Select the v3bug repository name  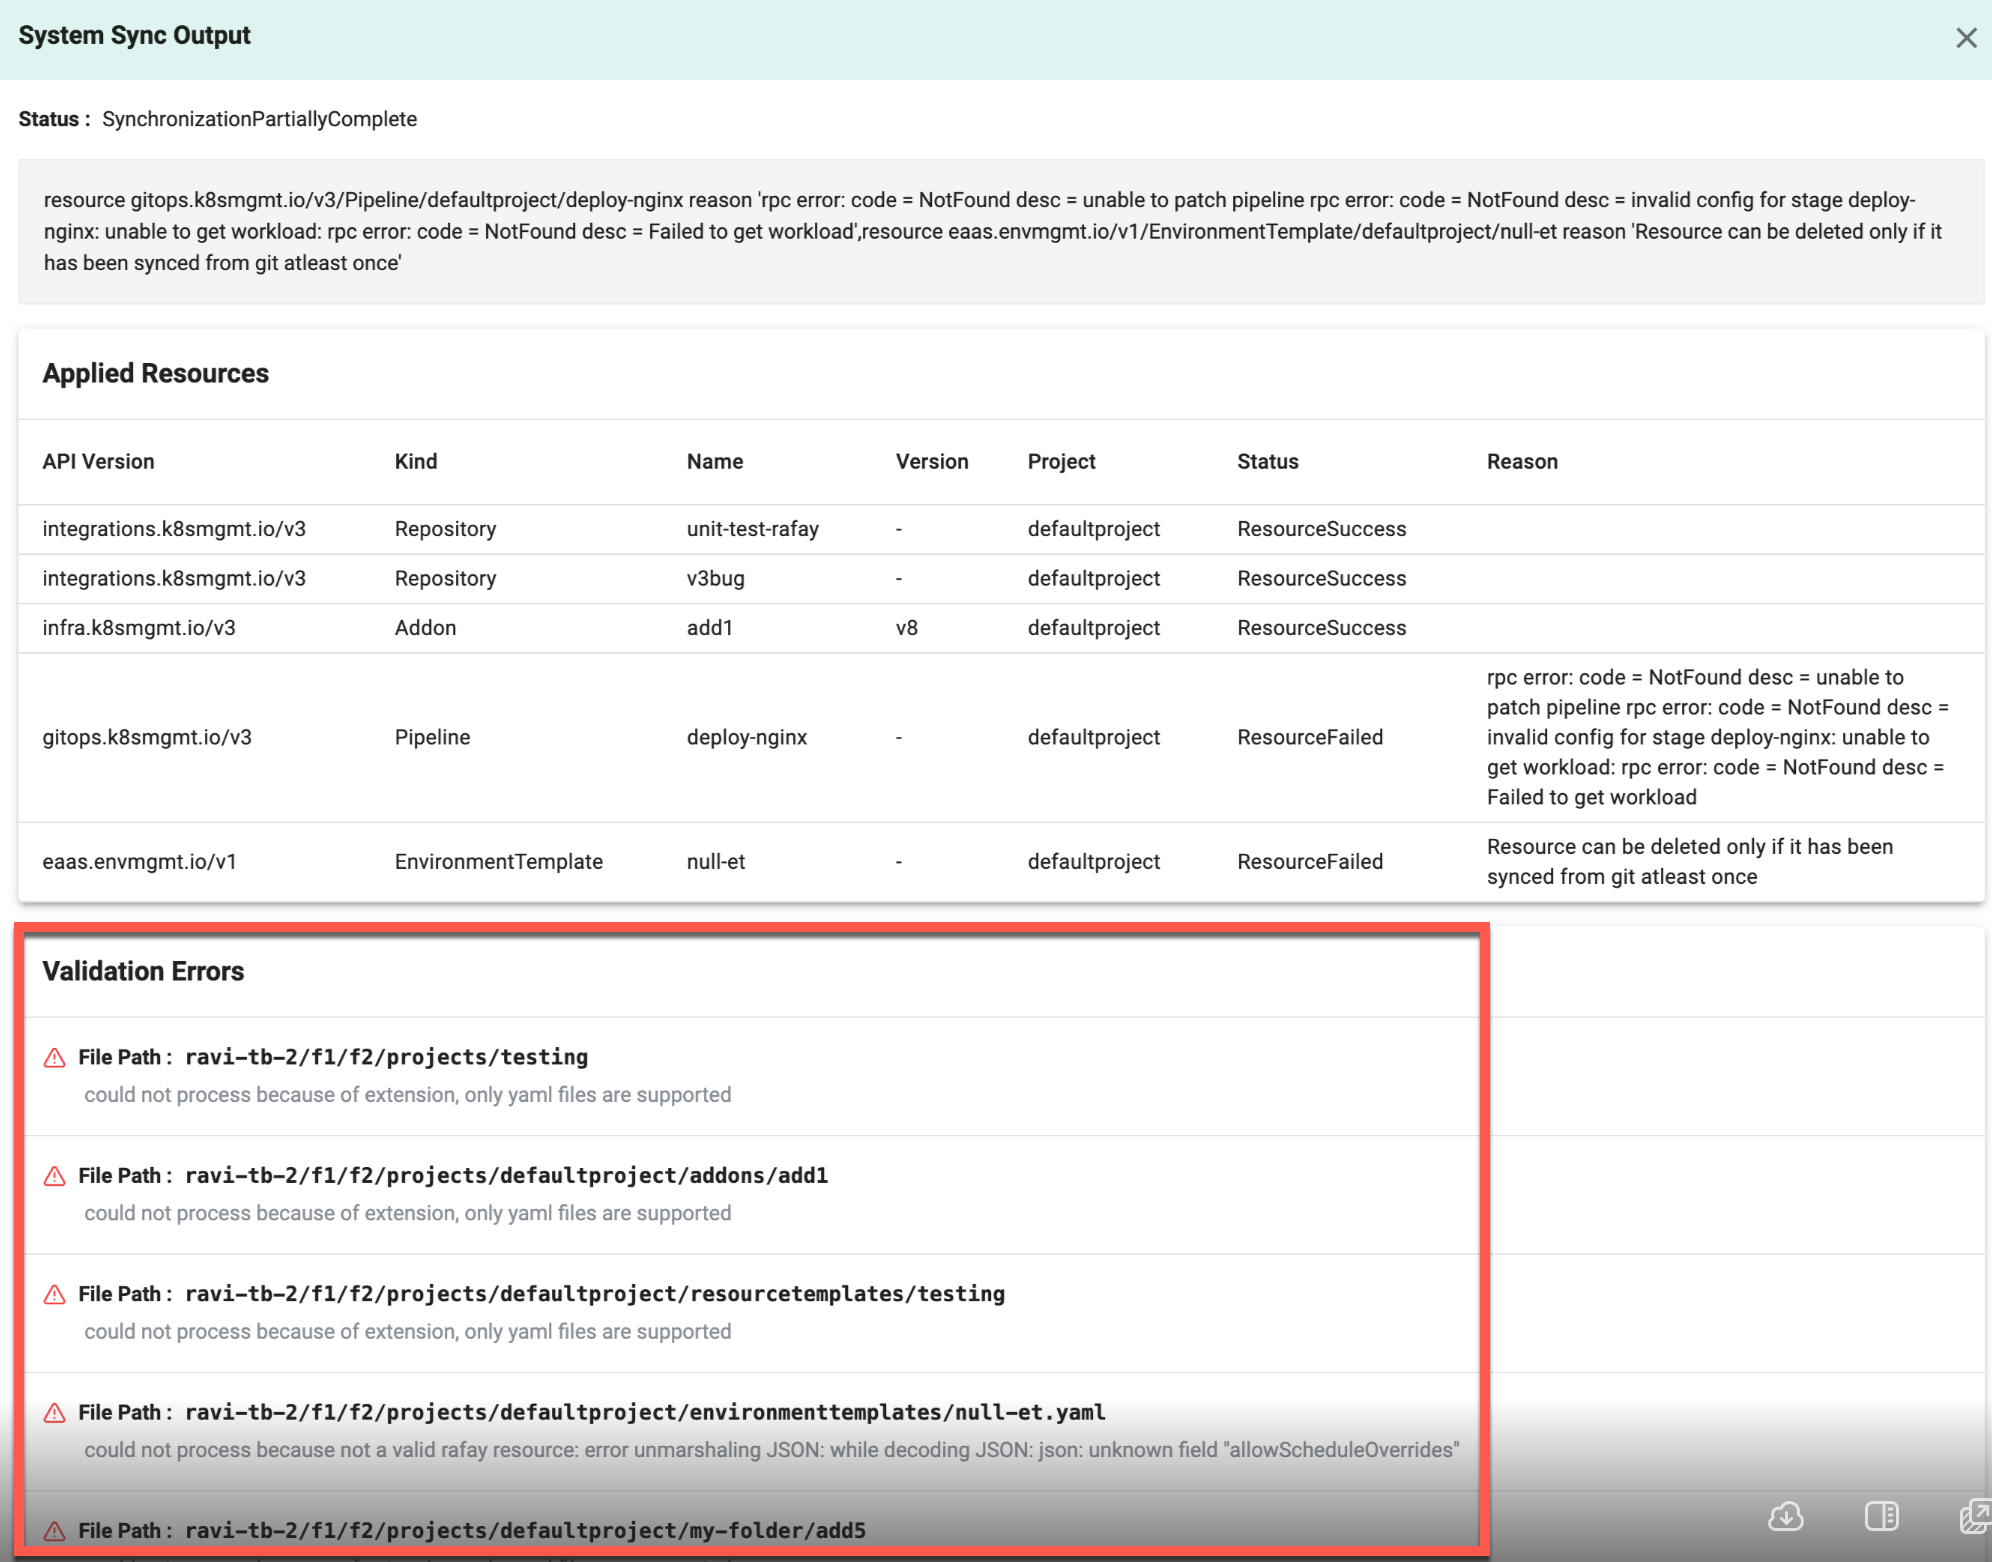[x=715, y=579]
